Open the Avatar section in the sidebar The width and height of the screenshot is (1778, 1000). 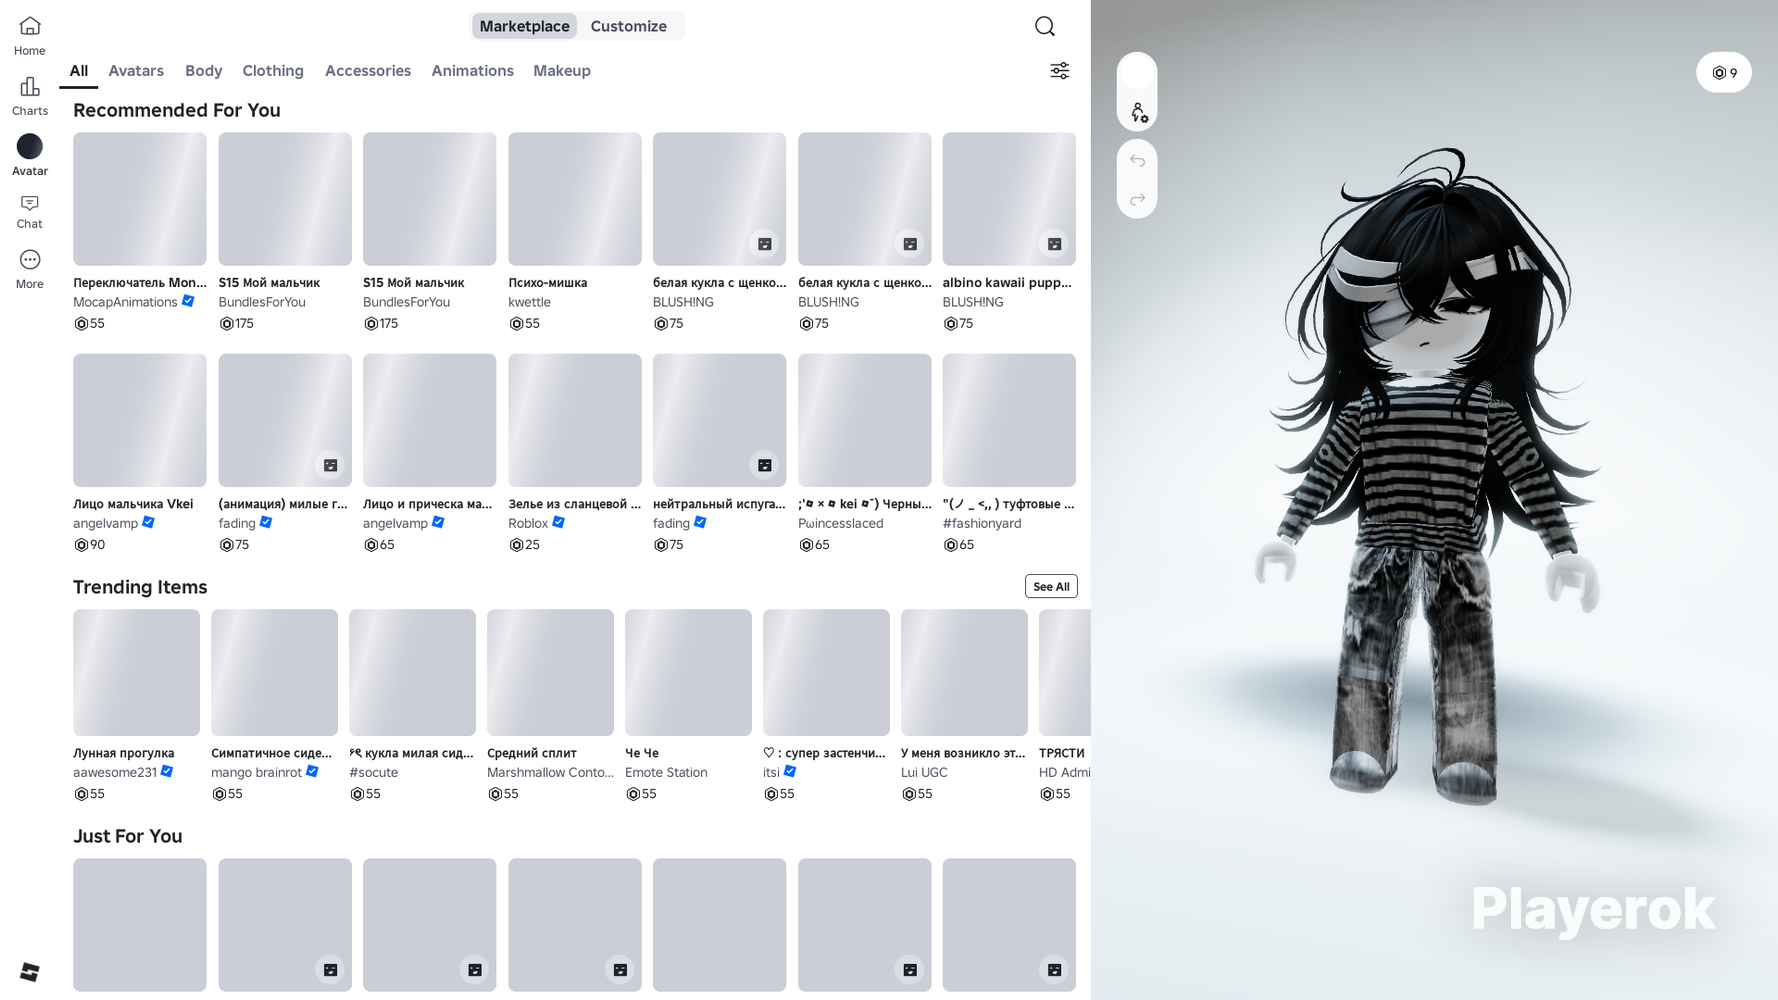tap(30, 156)
